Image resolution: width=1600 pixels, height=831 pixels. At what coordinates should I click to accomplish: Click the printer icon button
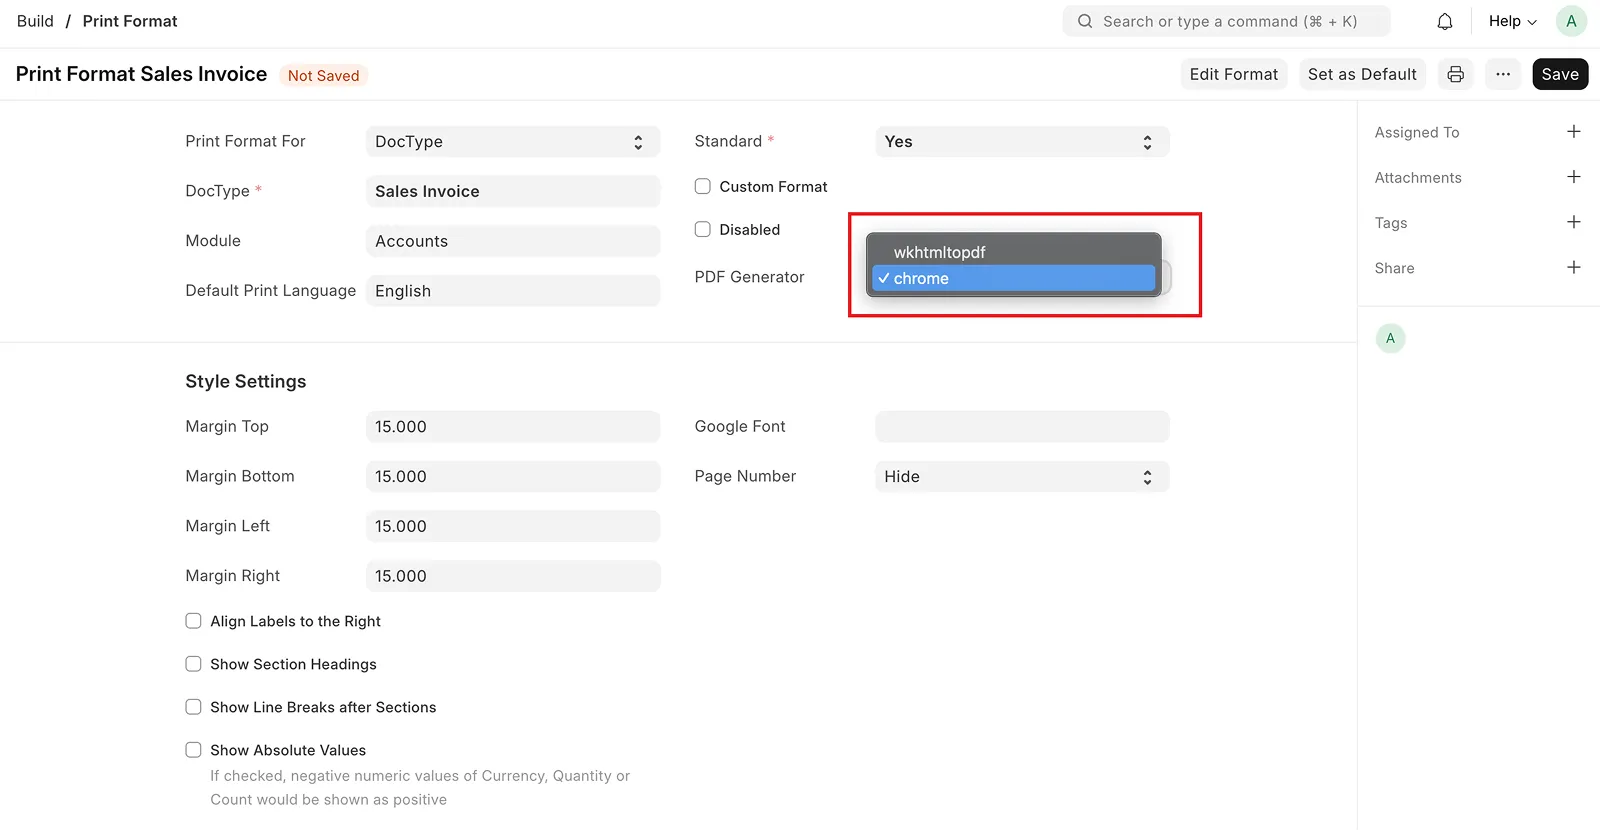click(x=1455, y=74)
